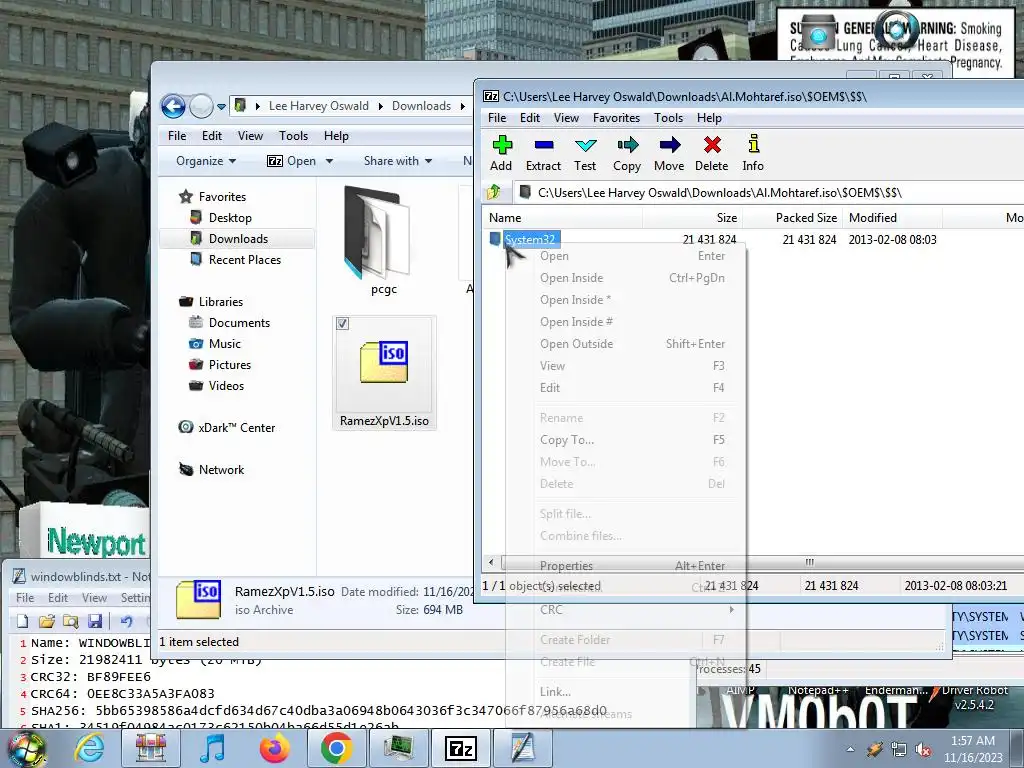Open the 7-Zip Favorites menu

point(616,118)
